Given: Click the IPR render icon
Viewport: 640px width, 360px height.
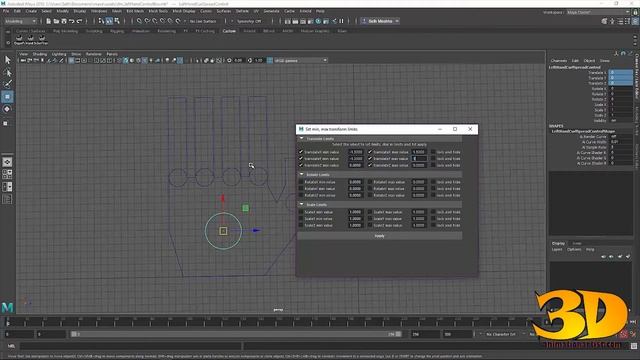Looking at the screenshot, I should (303, 21).
